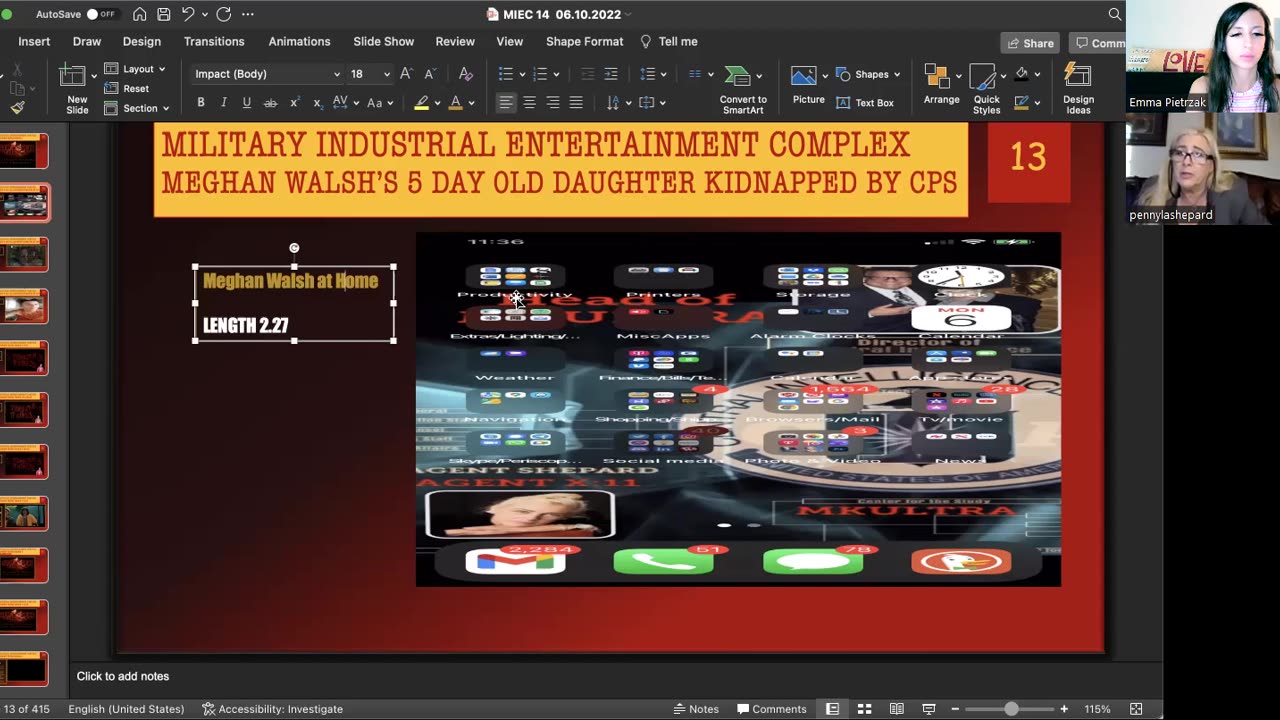This screenshot has width=1280, height=720.
Task: Save the presentation with the disk icon
Action: click(163, 14)
